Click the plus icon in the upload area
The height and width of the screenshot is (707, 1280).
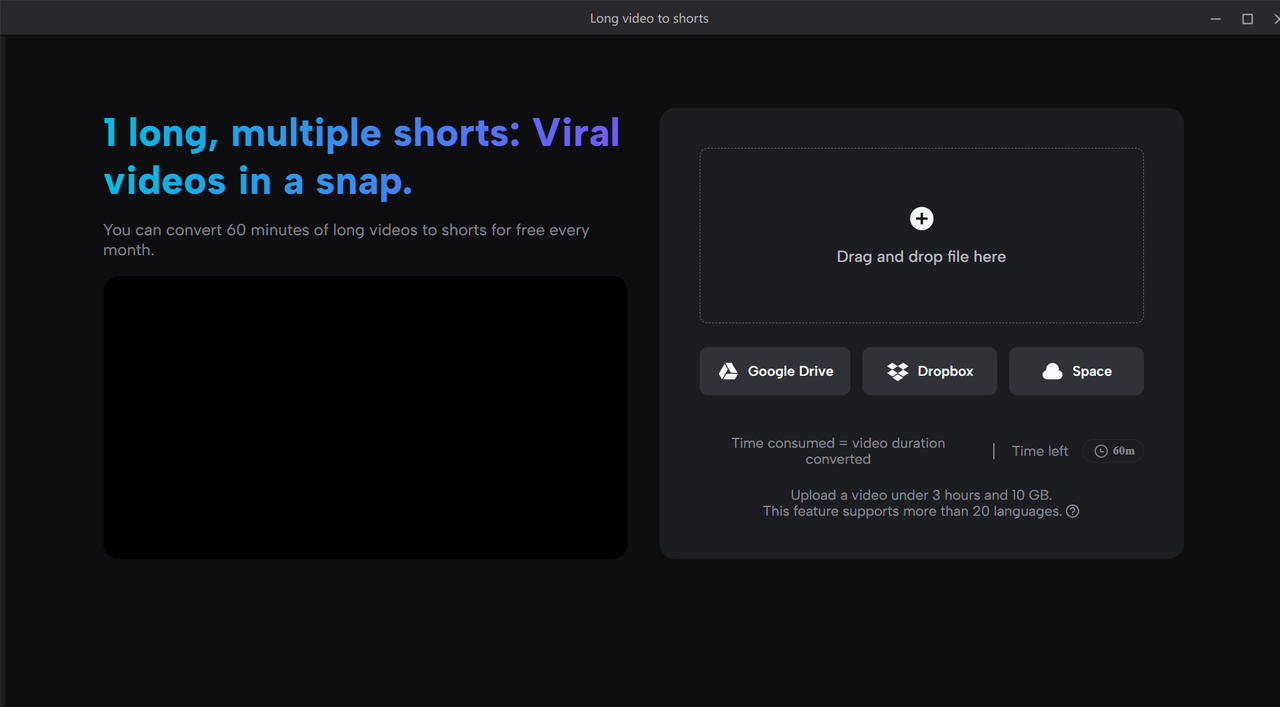921,219
